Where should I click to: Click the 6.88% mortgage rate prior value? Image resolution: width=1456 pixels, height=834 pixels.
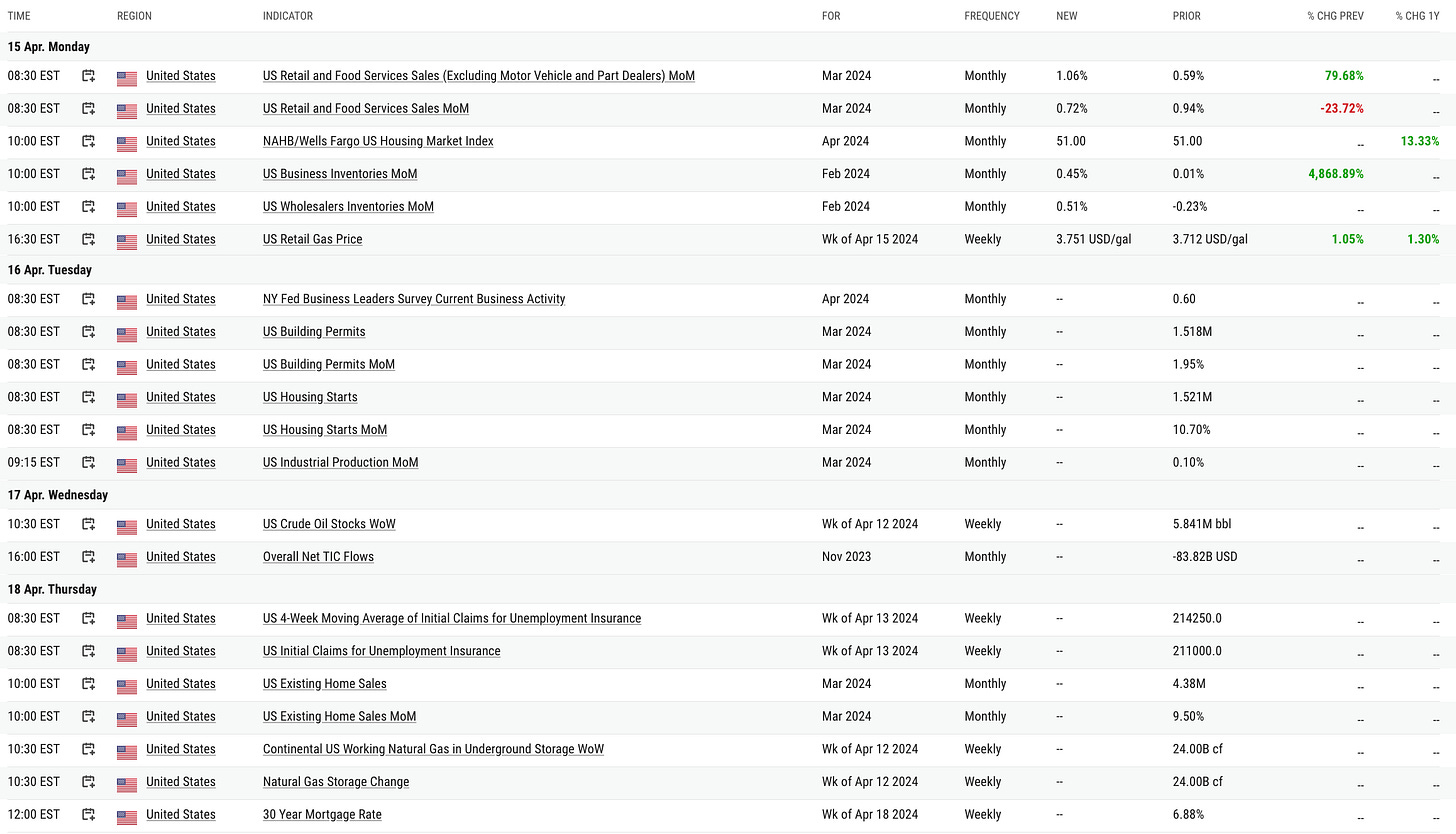pos(1188,814)
